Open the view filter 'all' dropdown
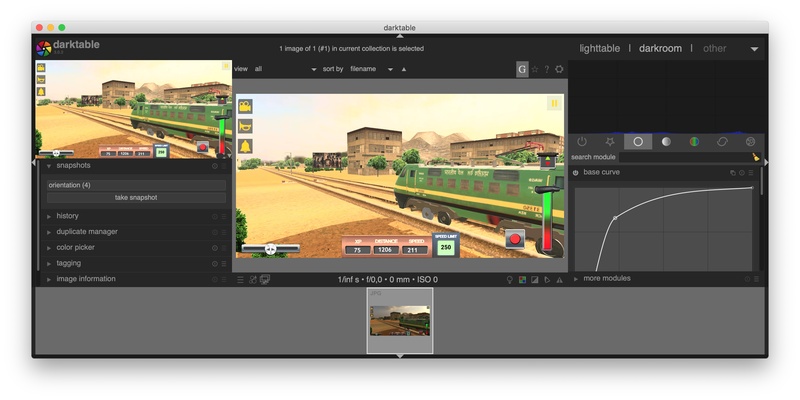 (285, 69)
